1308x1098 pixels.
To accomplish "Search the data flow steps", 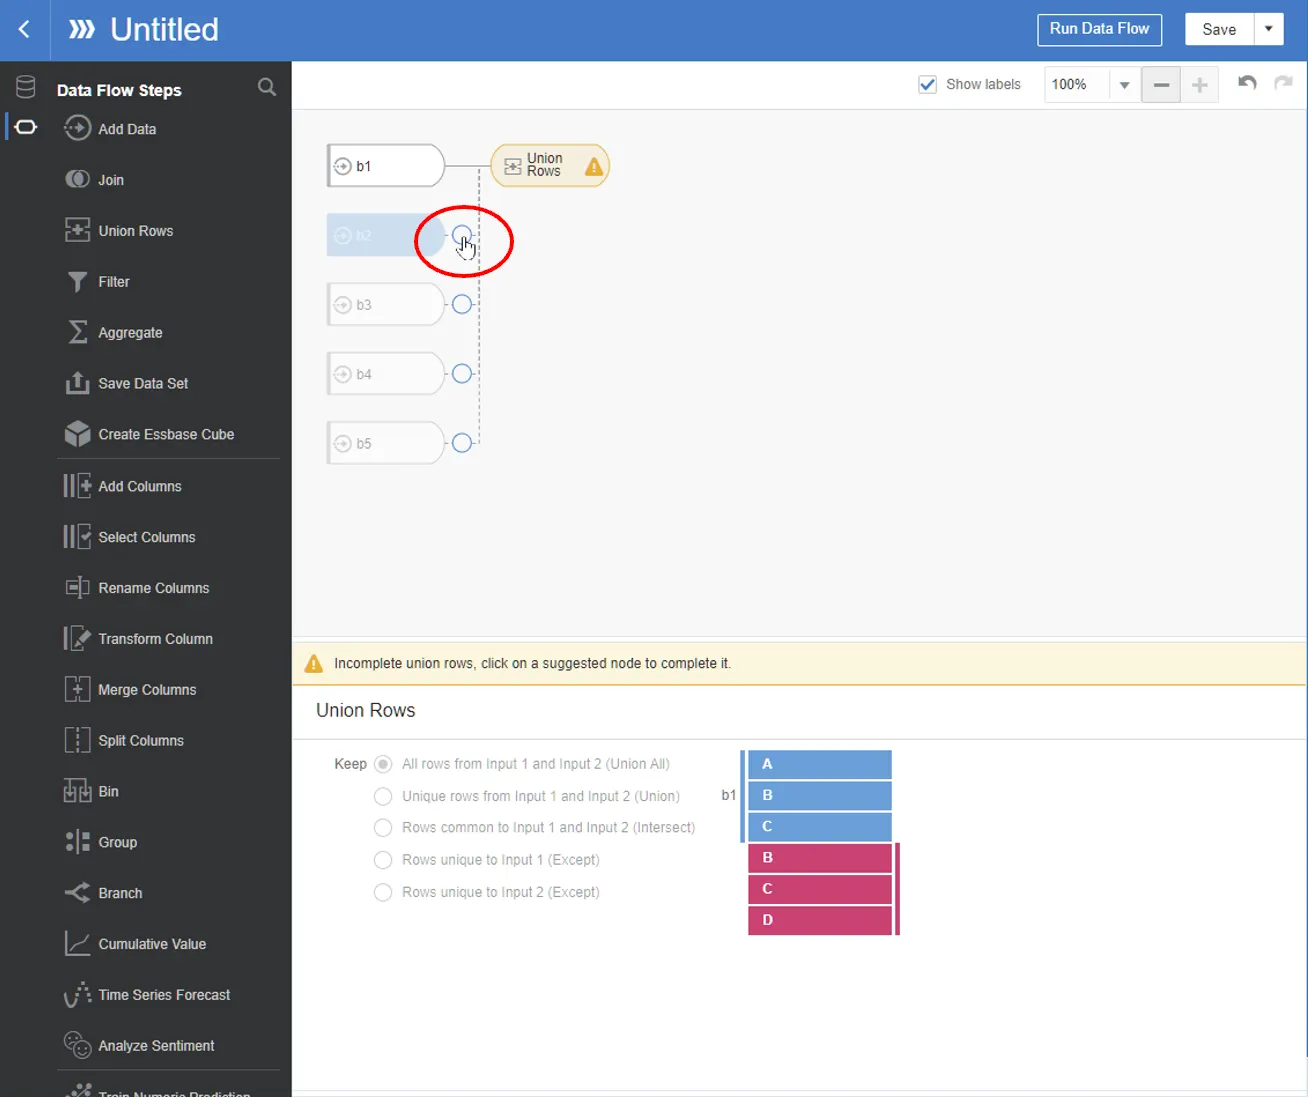I will [x=267, y=87].
